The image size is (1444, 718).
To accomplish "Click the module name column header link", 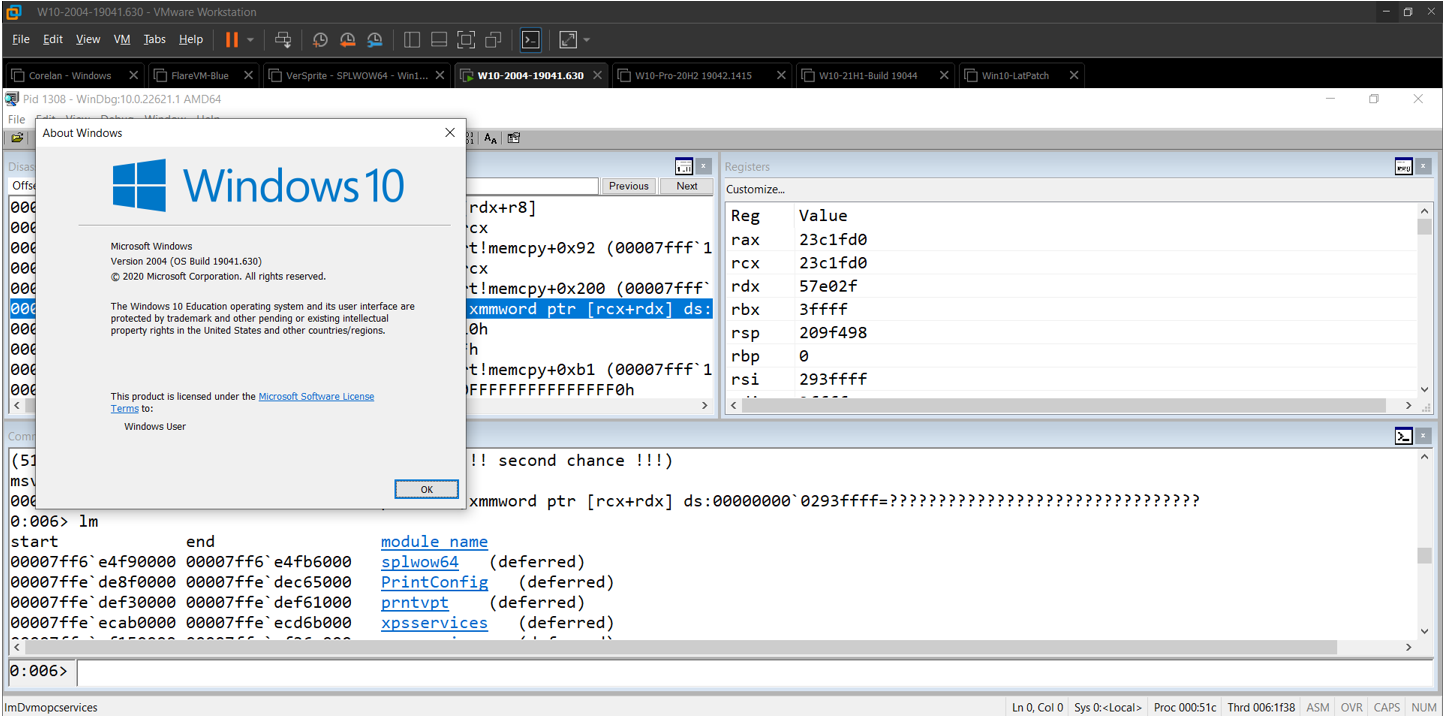I will (435, 542).
